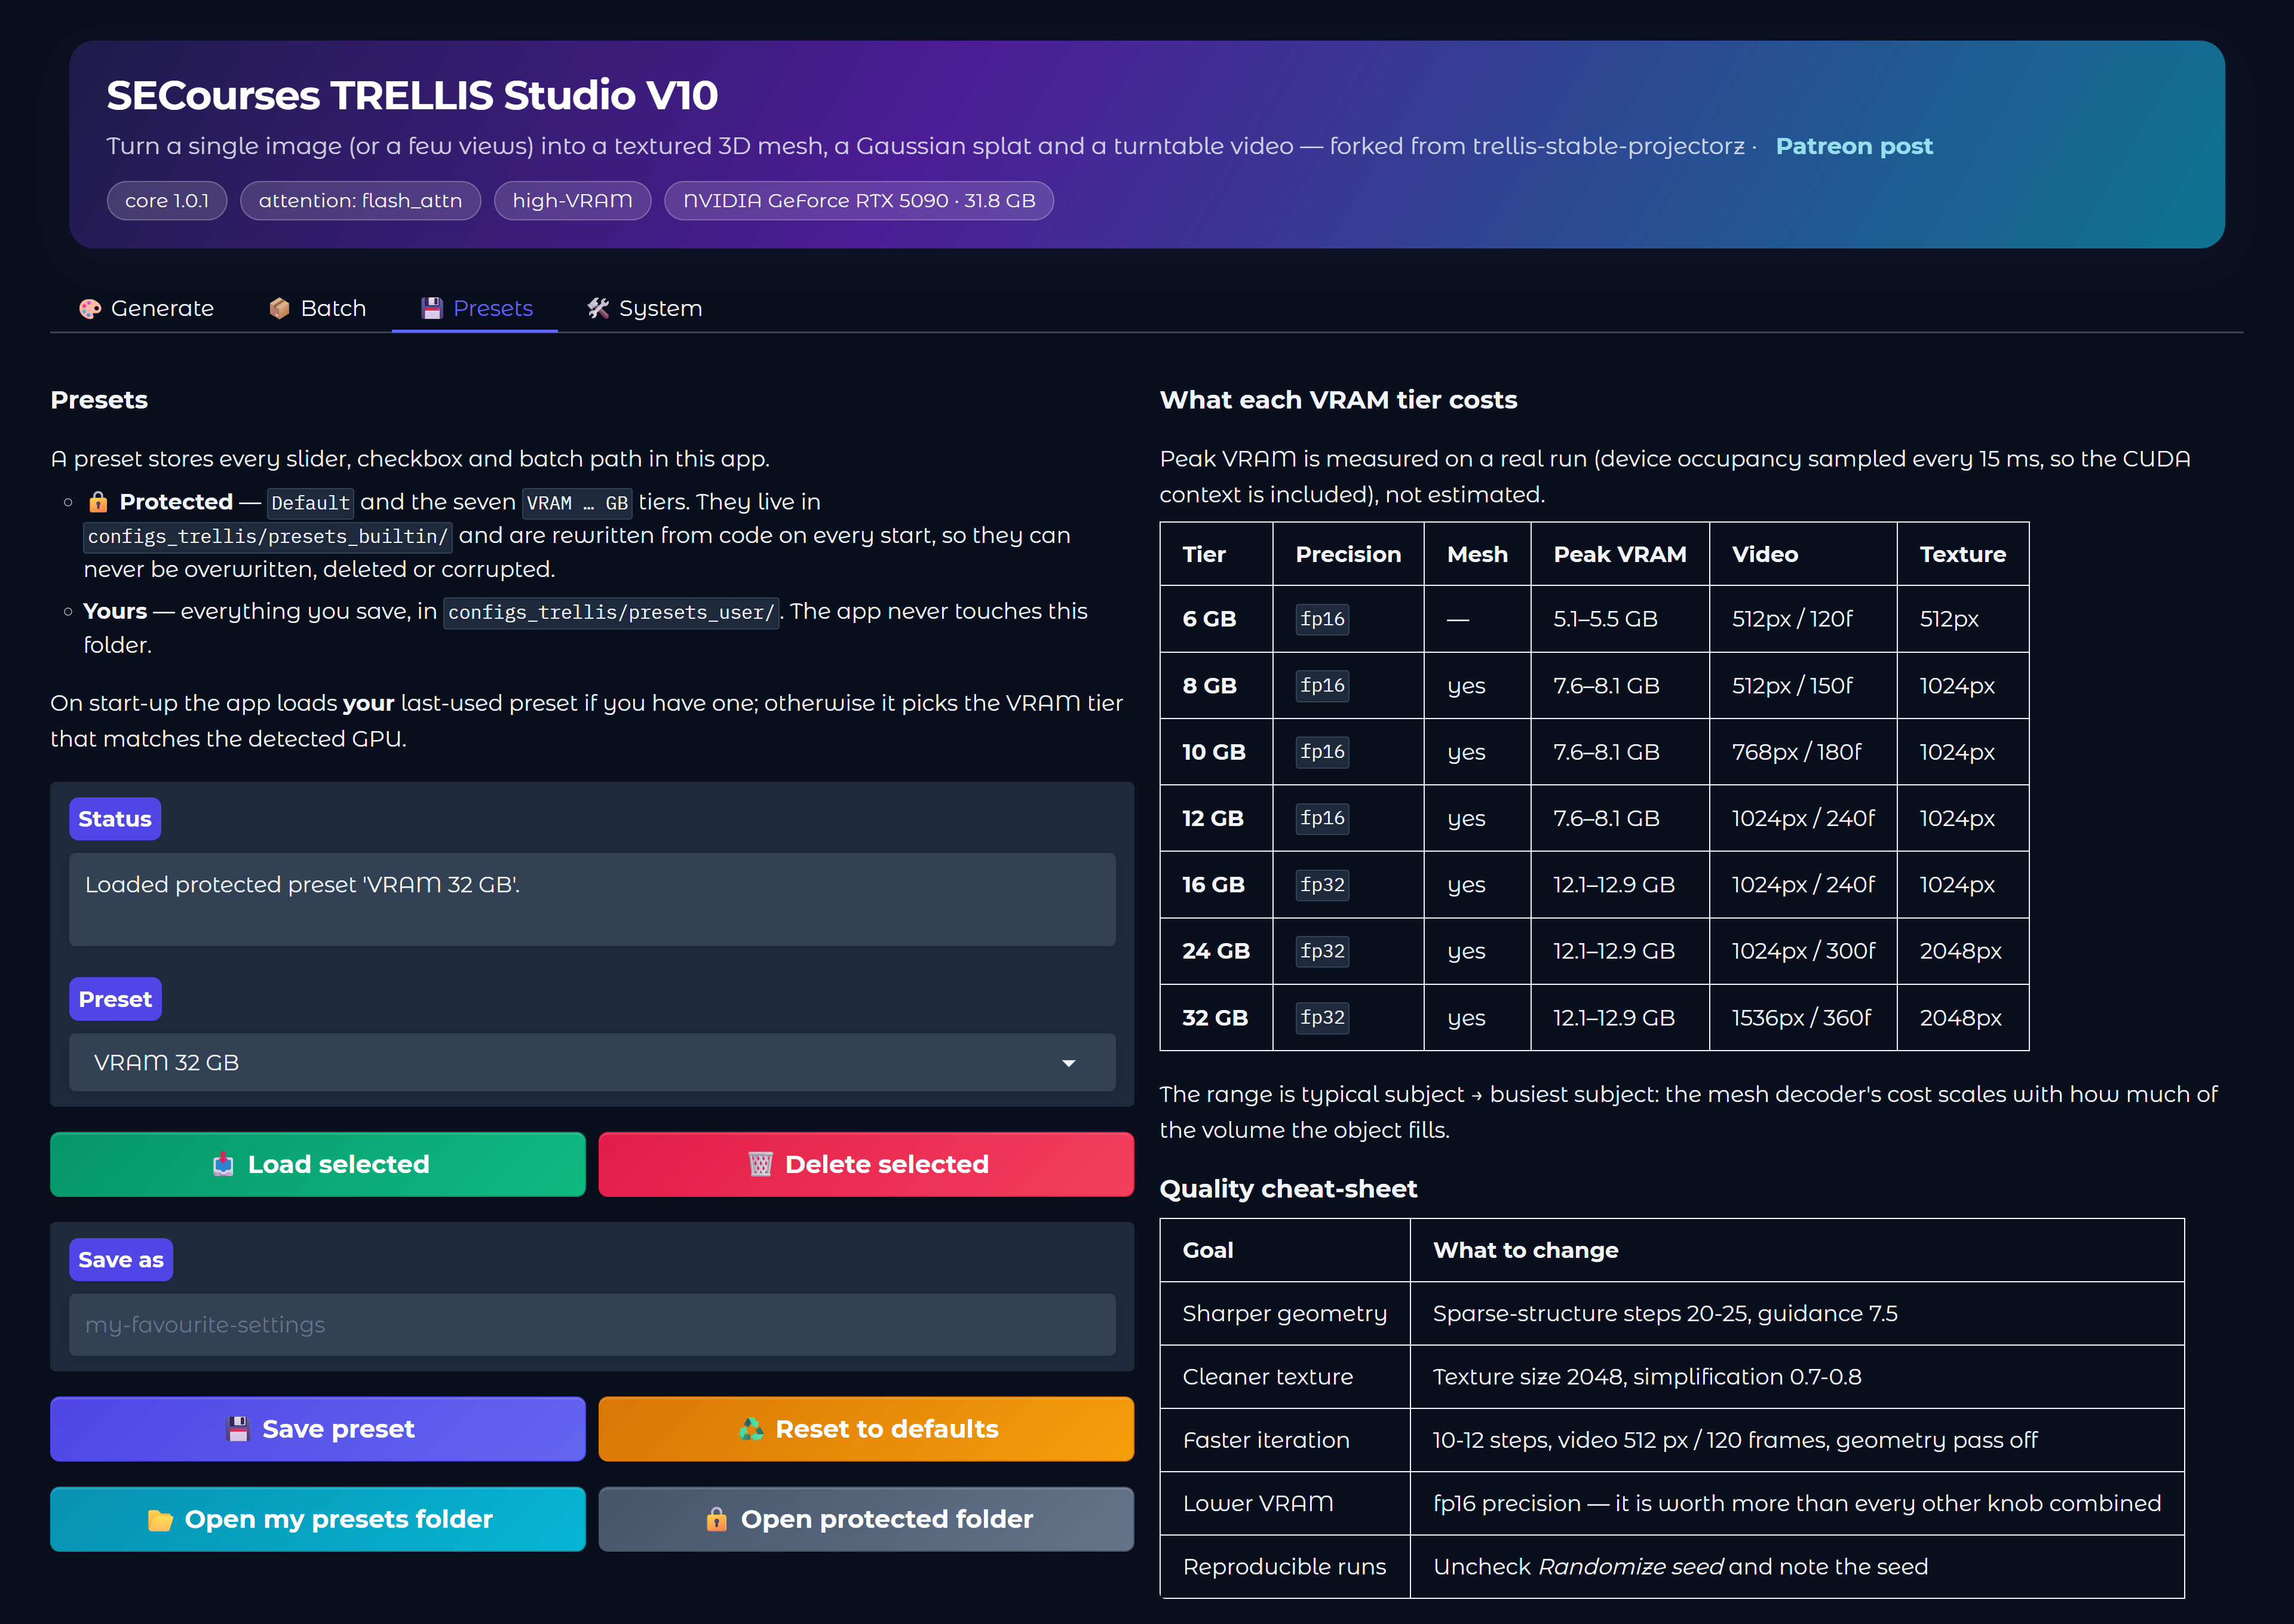Viewport: 2294px width, 1624px height.
Task: Open the Patreon post link
Action: tap(1854, 146)
